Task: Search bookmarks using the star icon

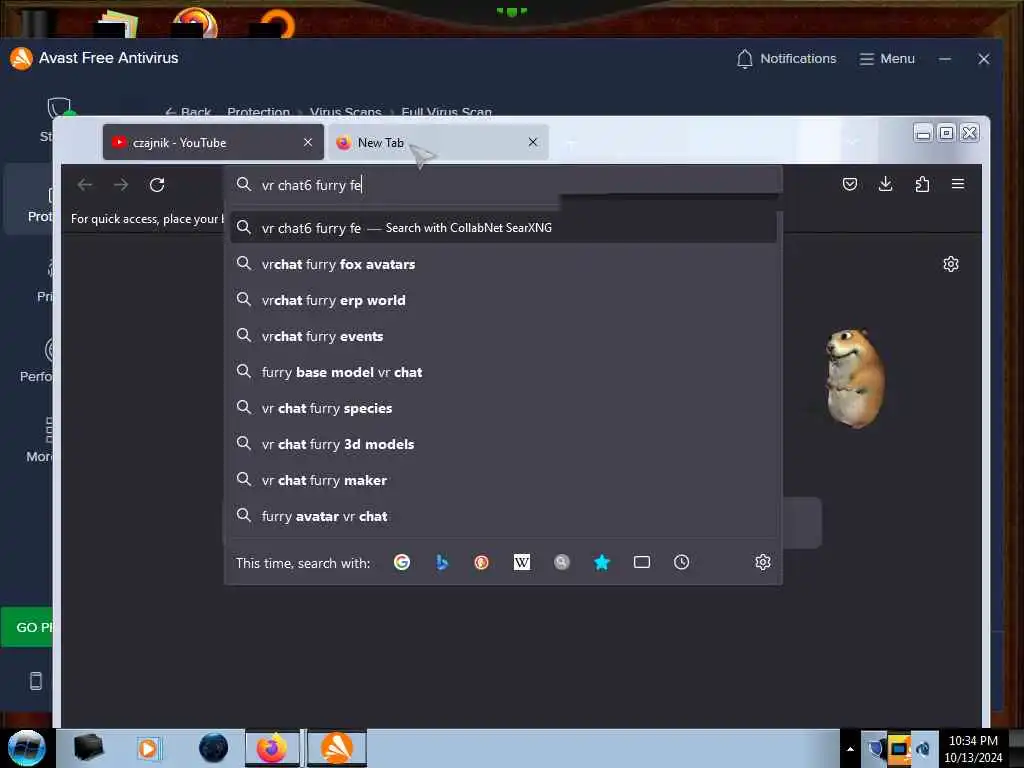Action: point(601,562)
